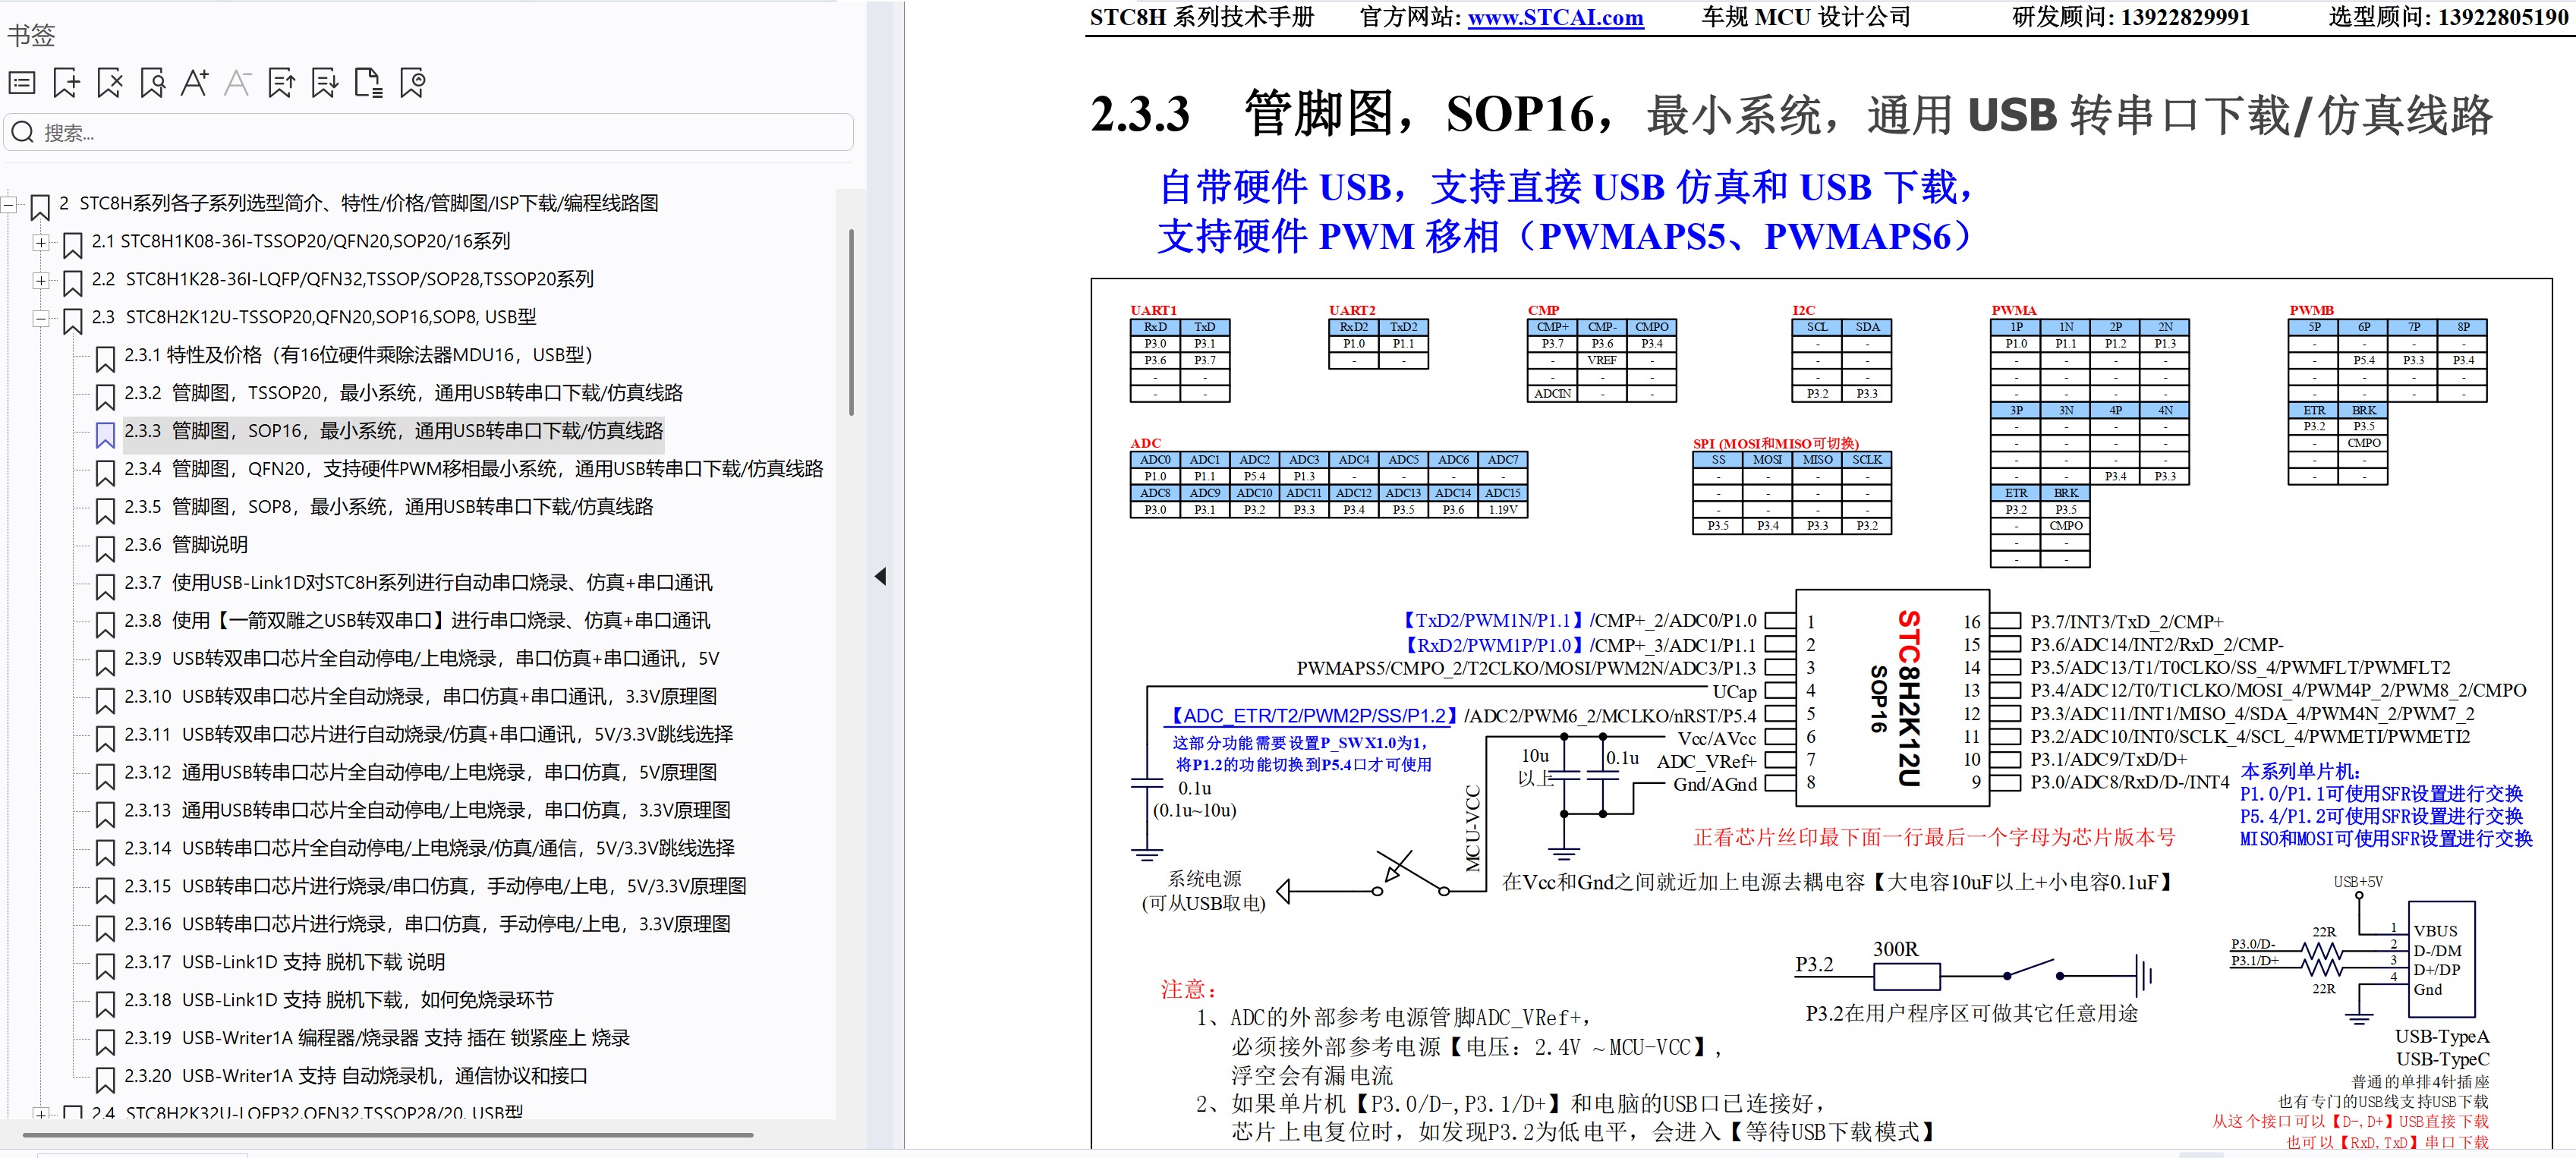Image resolution: width=2576 pixels, height=1158 pixels.
Task: Click the page with lines icon
Action: pos(368,83)
